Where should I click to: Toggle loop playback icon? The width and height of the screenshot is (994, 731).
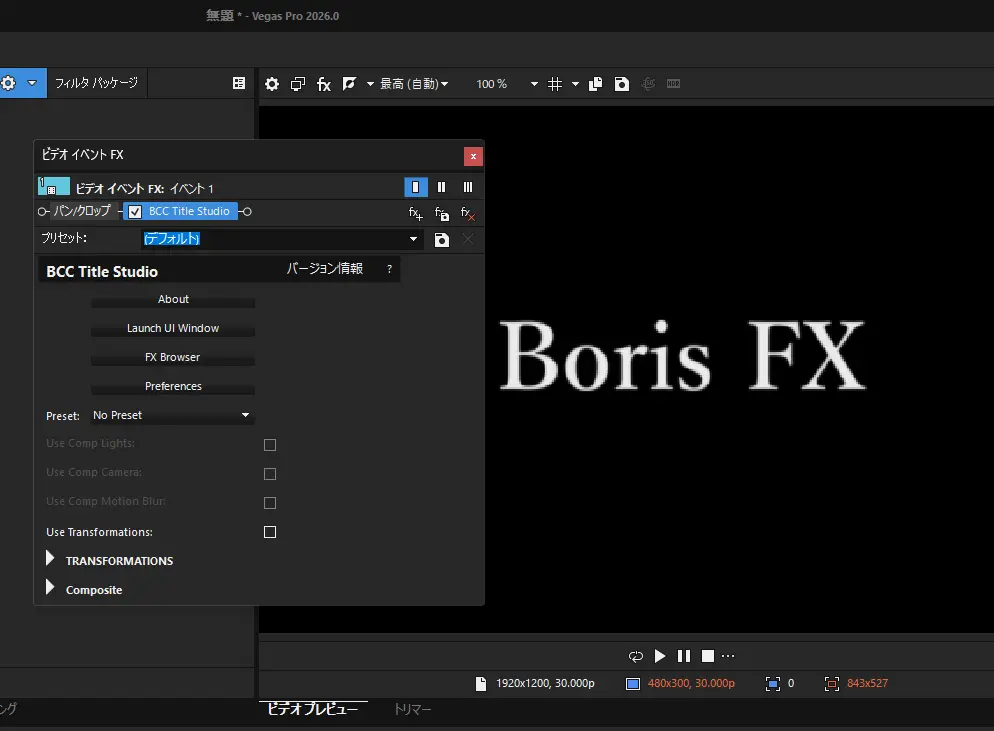(636, 656)
